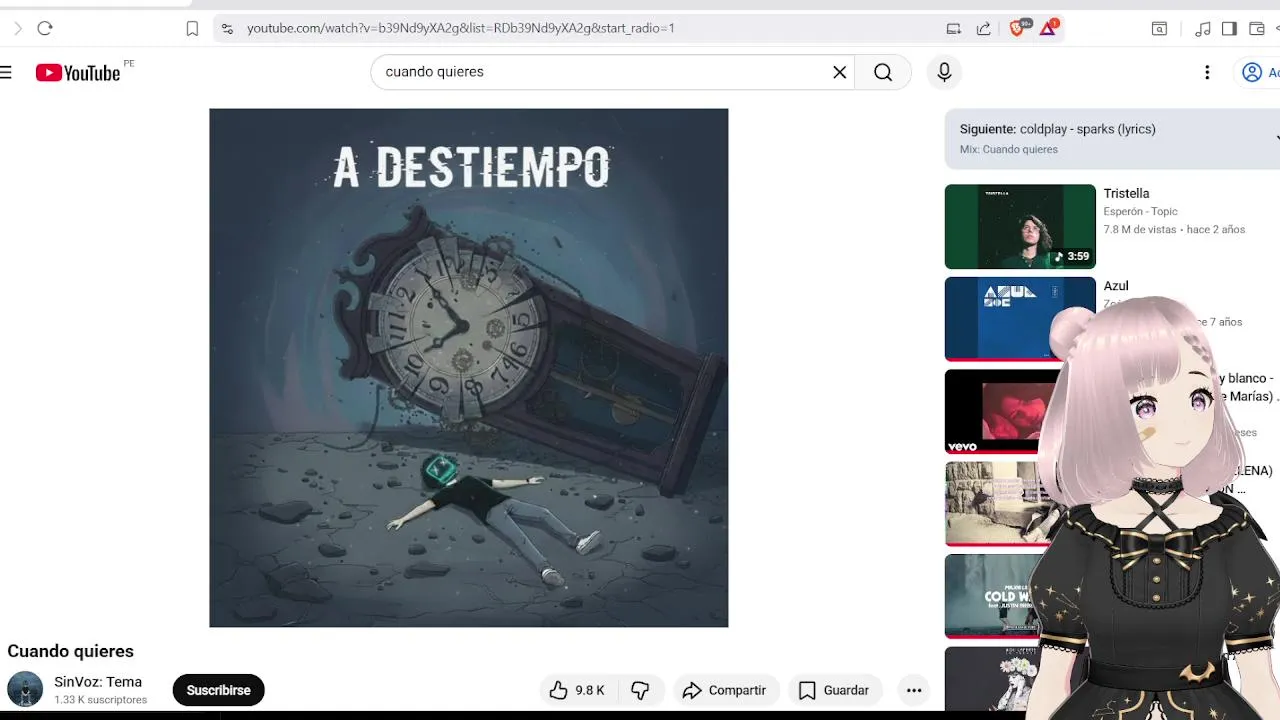Viewport: 1280px width, 720px height.
Task: Clear the search text with X
Action: point(840,72)
